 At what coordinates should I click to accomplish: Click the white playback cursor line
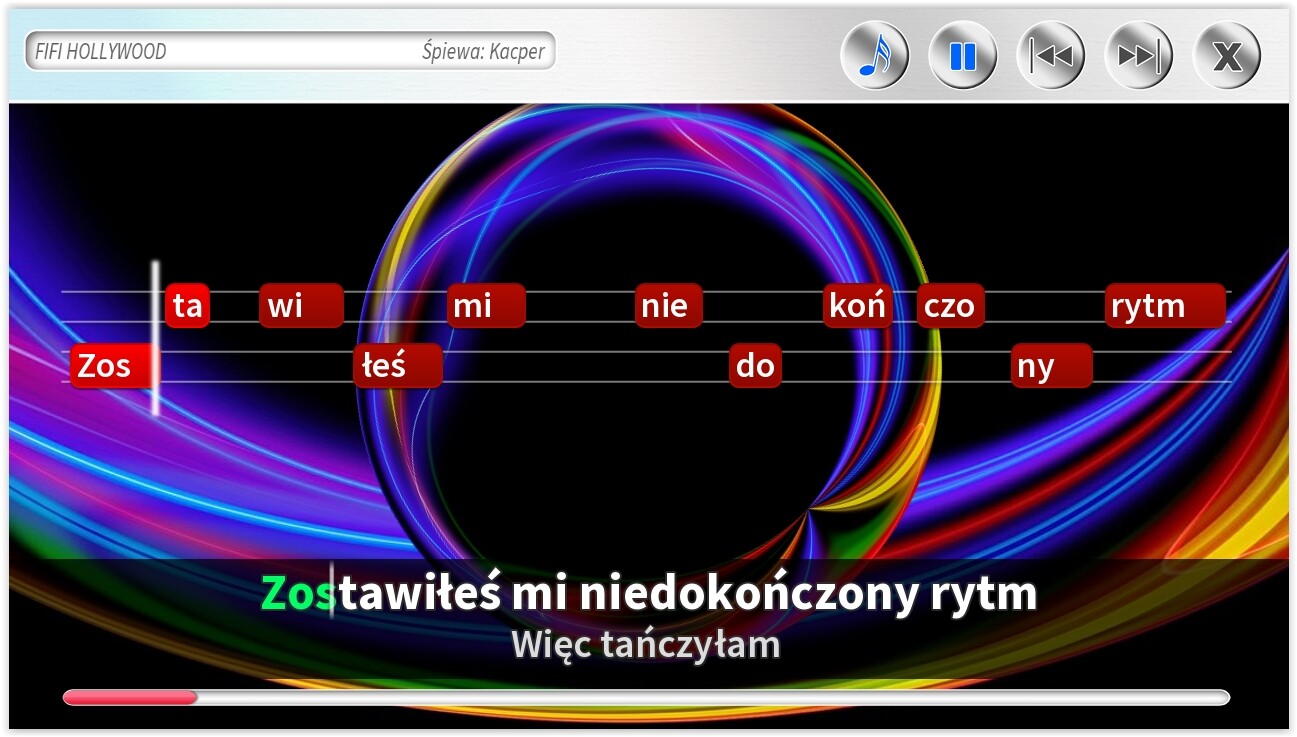click(157, 335)
